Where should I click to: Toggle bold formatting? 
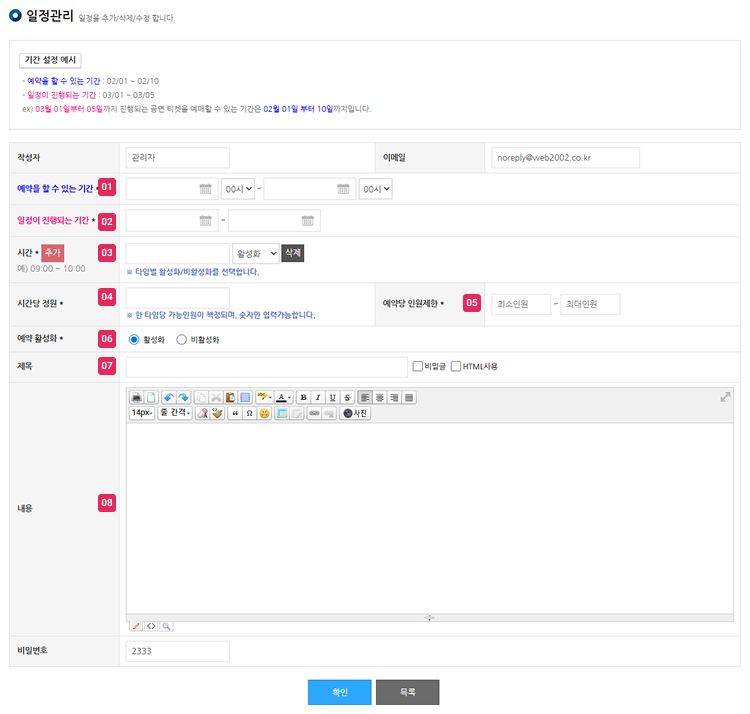click(x=303, y=397)
